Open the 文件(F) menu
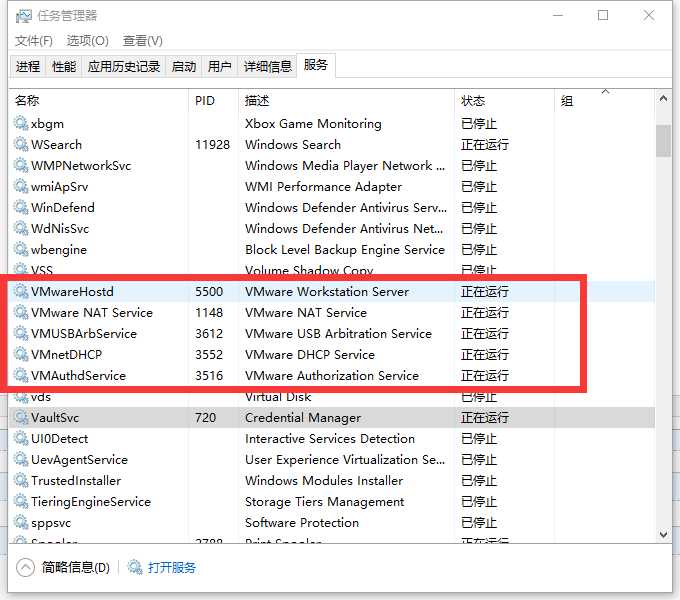Viewport: 680px width, 600px height. [34, 41]
